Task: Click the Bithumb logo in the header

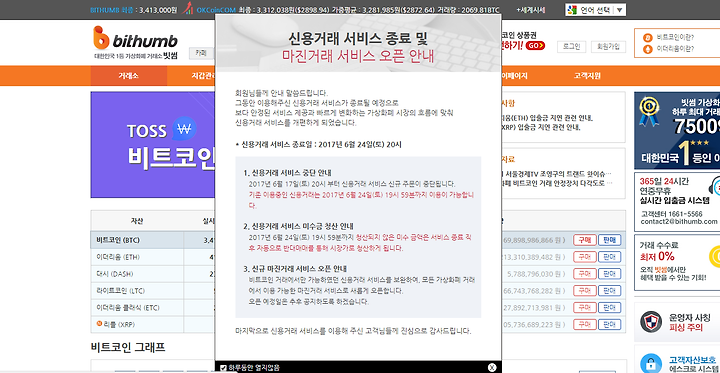Action: pos(135,43)
